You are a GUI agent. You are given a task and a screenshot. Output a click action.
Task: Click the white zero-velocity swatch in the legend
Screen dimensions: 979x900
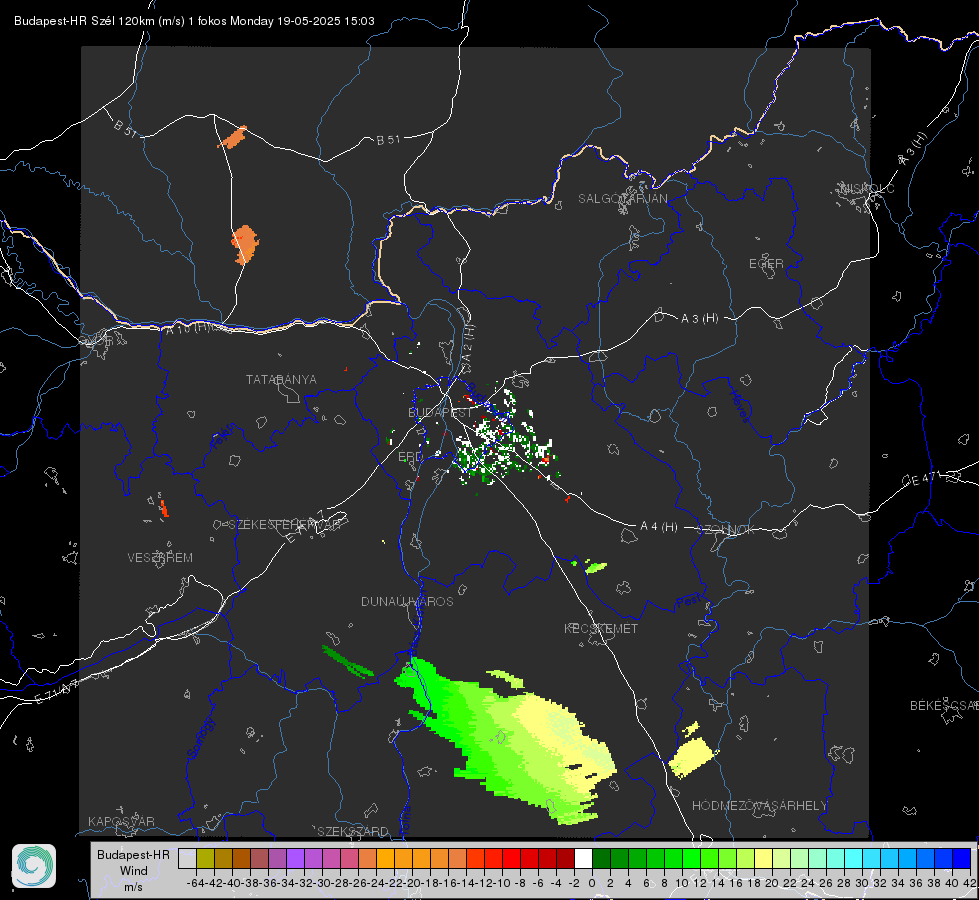pos(583,858)
